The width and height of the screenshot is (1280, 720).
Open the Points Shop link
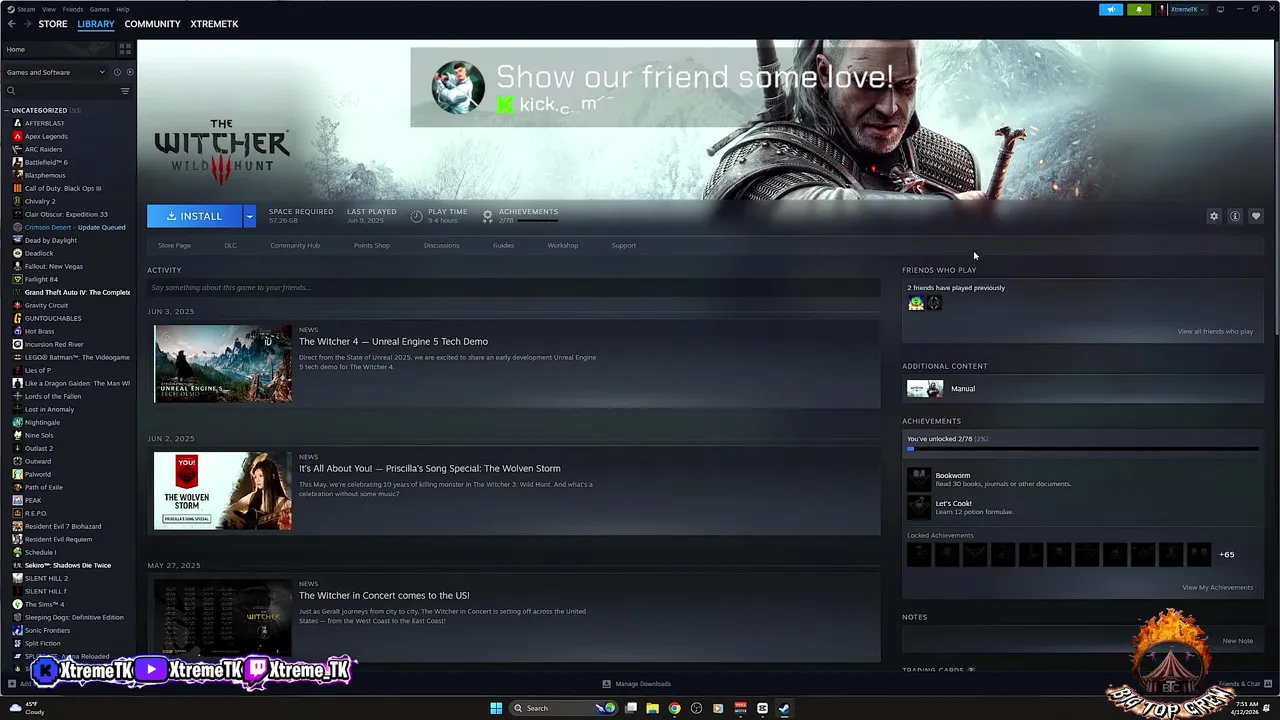[x=371, y=245]
